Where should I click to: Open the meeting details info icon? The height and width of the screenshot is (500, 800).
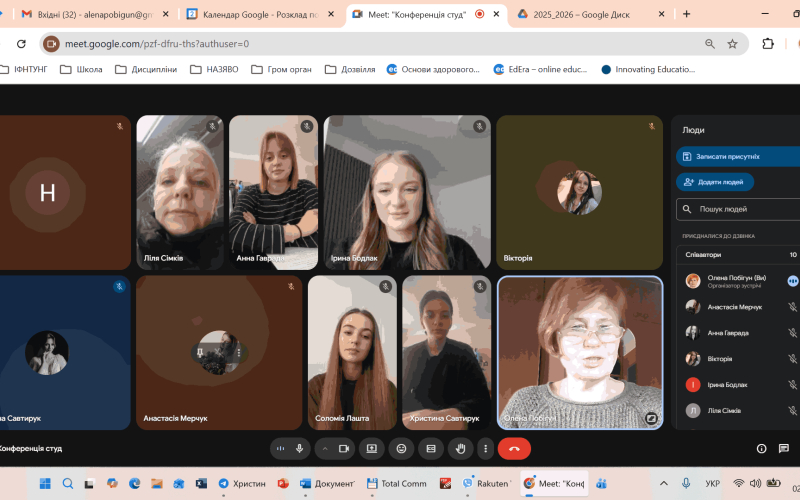pos(761,449)
